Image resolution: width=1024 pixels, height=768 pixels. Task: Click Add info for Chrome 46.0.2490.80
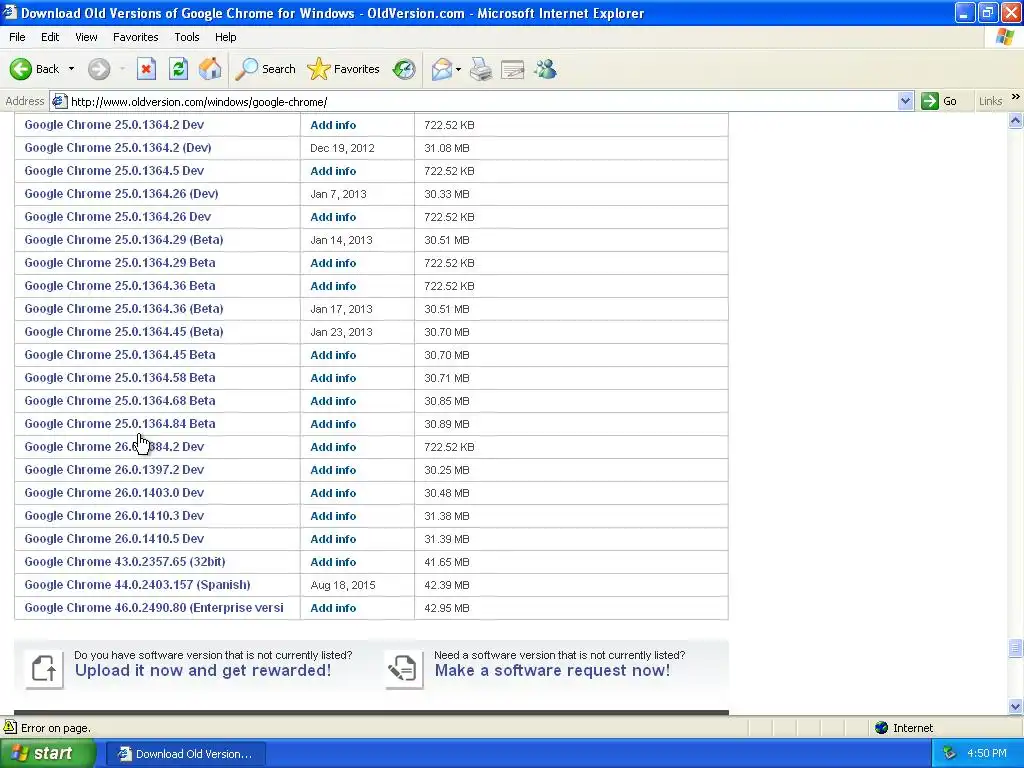[x=333, y=608]
